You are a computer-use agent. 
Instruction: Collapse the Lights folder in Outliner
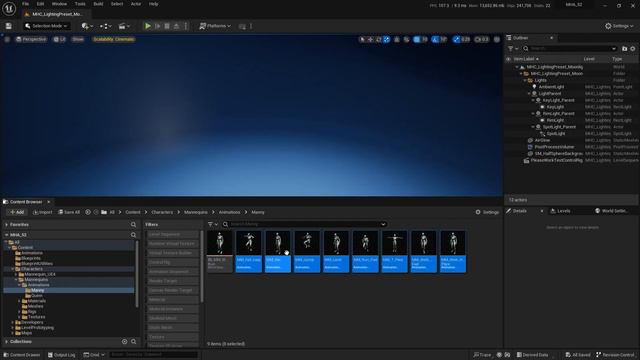[525, 80]
